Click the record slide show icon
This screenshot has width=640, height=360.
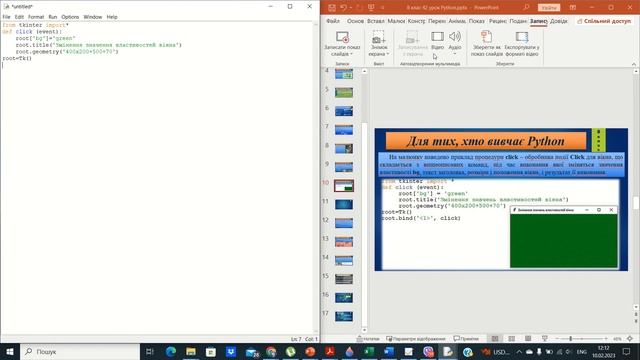[342, 37]
